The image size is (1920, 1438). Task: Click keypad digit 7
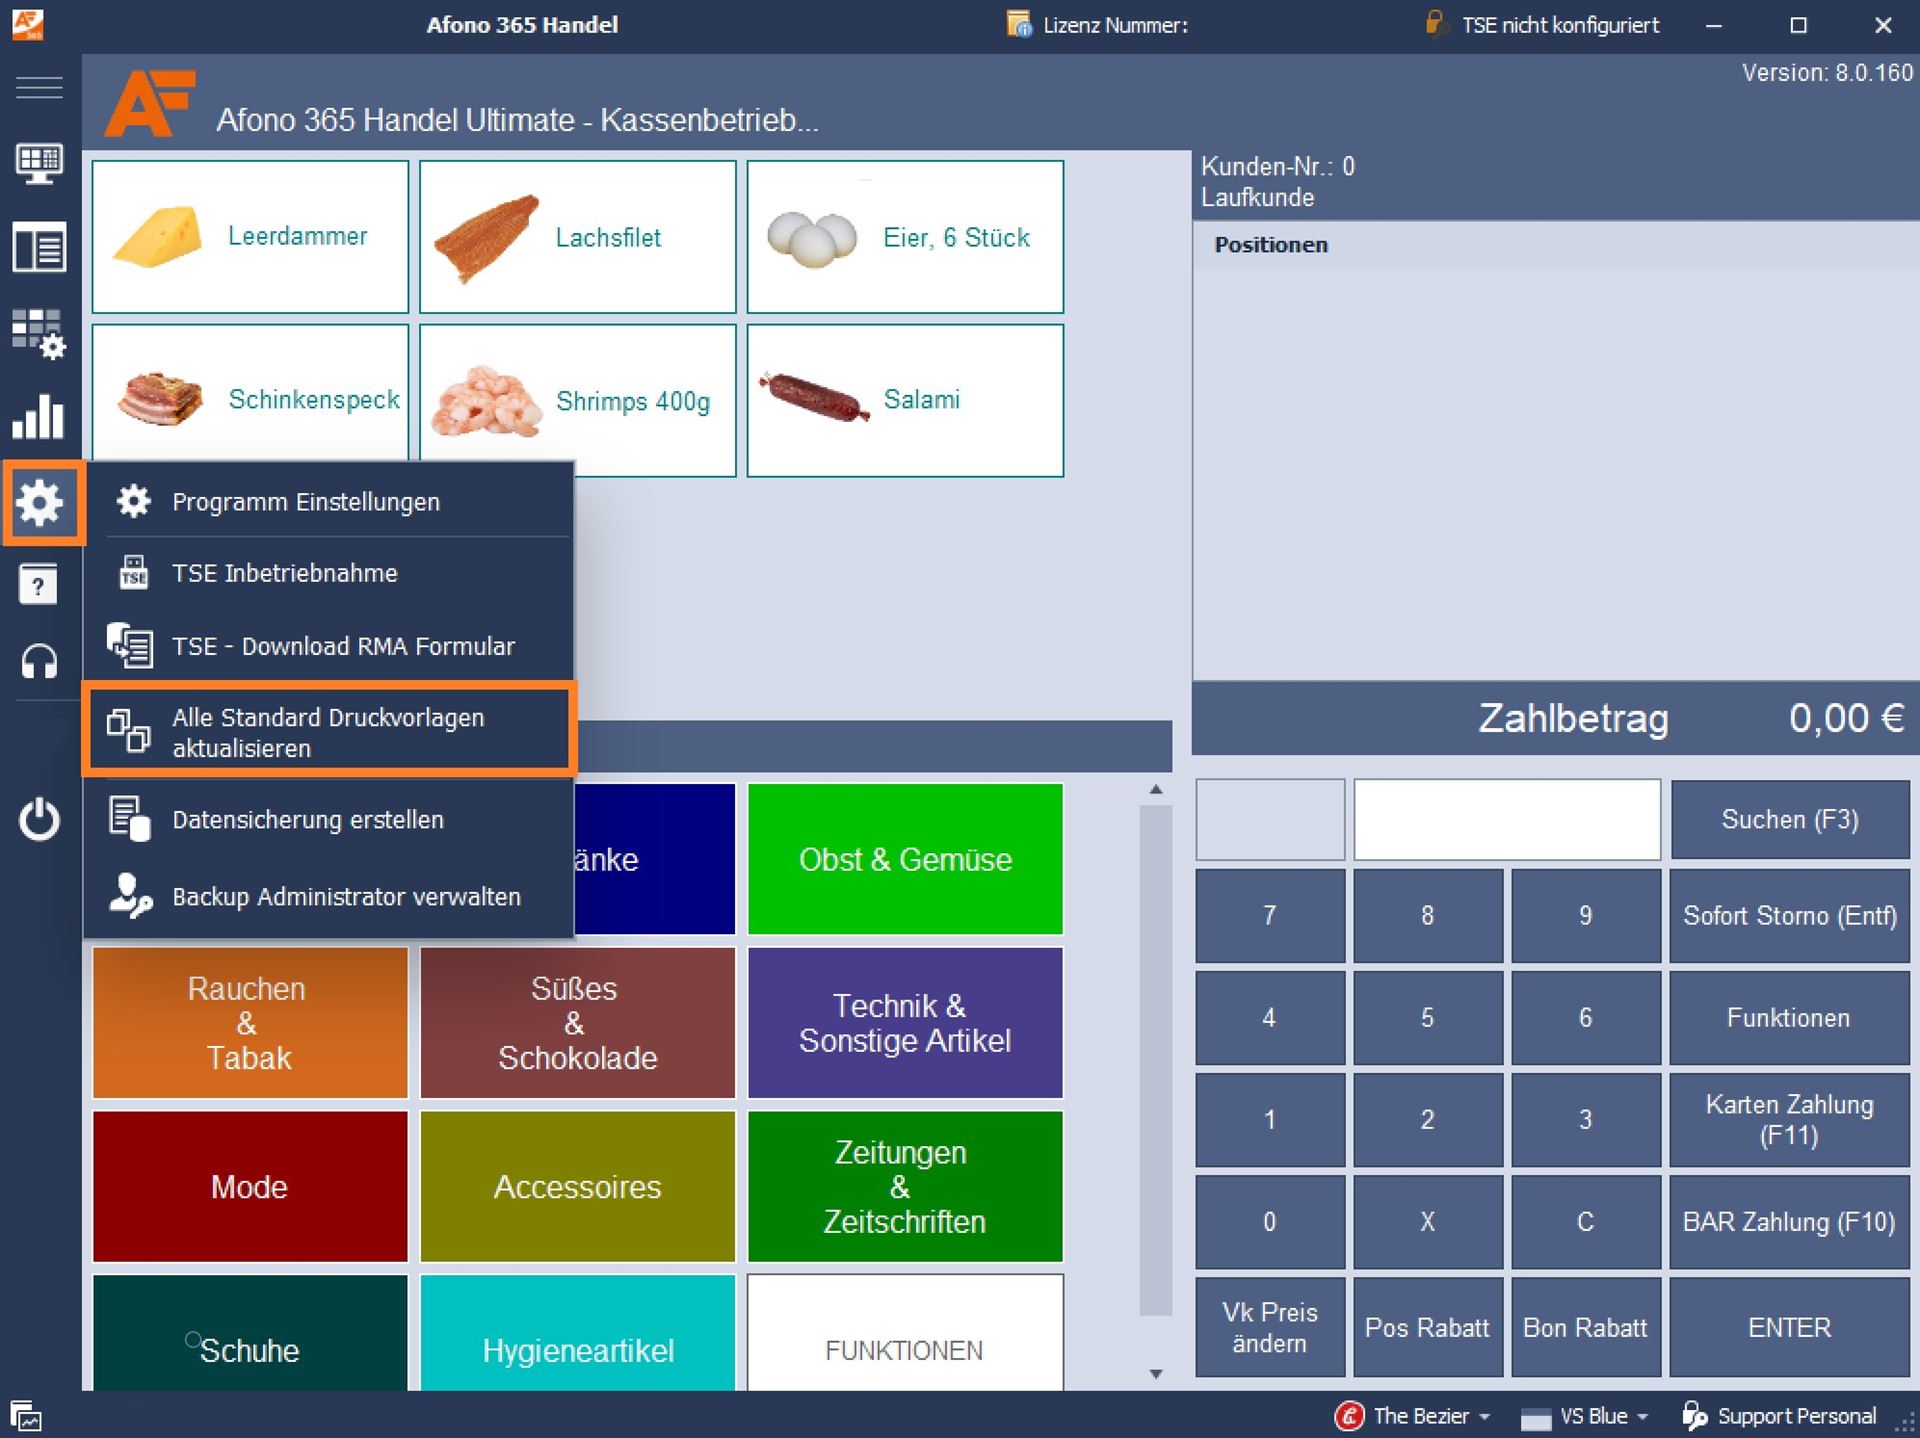click(x=1269, y=915)
